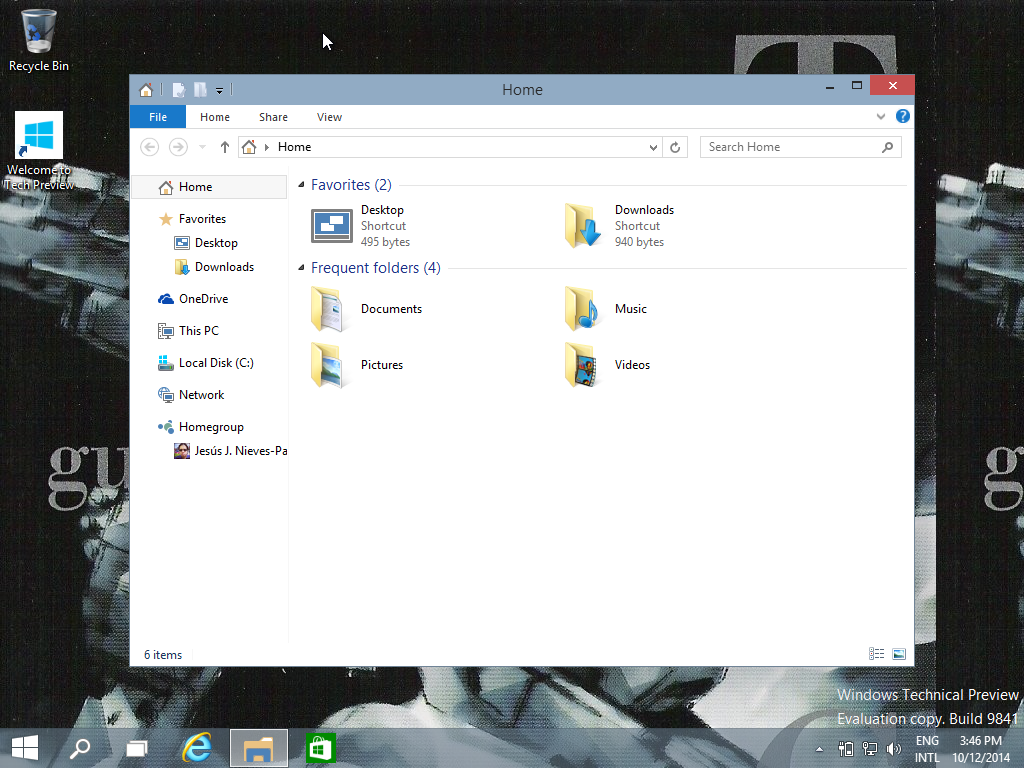The width and height of the screenshot is (1024, 768).
Task: Click the Home icon in title bar
Action: click(x=146, y=89)
